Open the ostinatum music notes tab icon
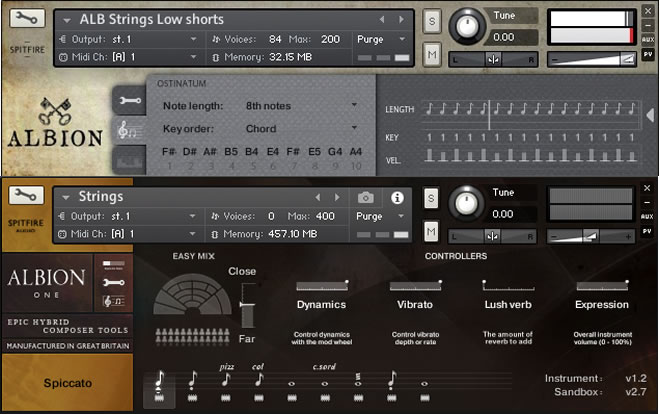This screenshot has width=660, height=414. click(x=127, y=129)
